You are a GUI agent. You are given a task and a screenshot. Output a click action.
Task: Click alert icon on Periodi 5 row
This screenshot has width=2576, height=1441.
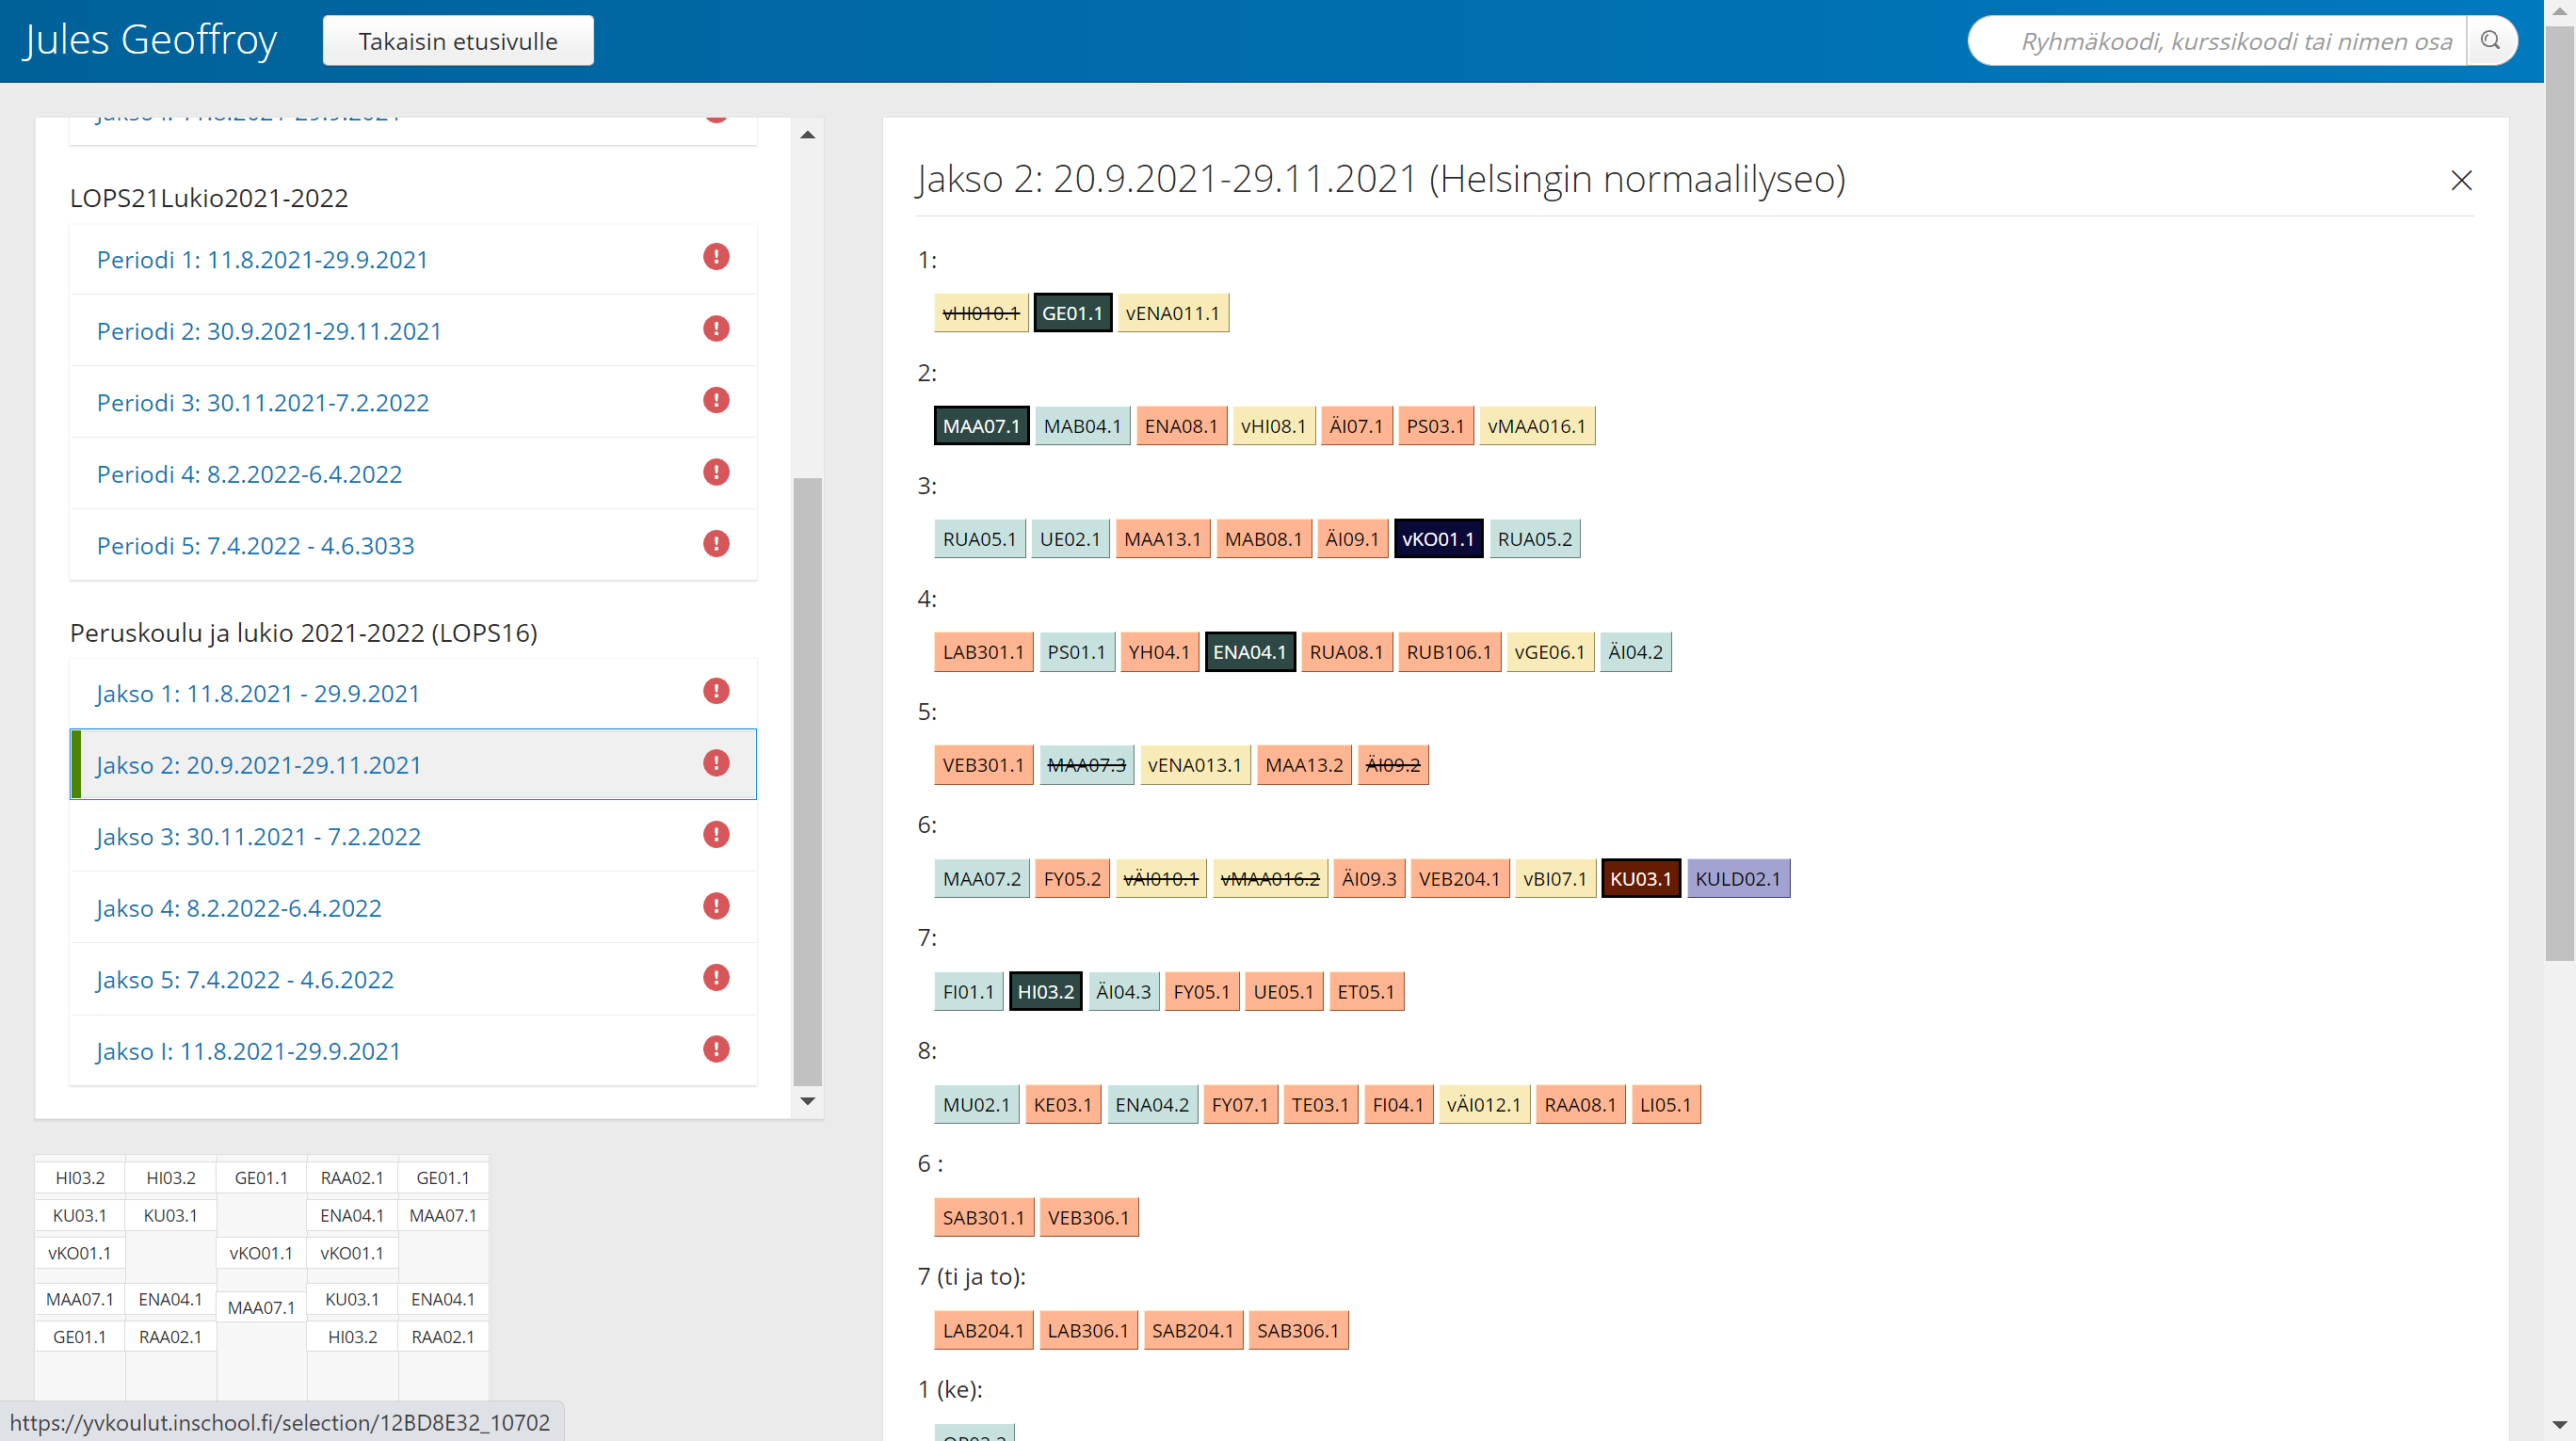[716, 544]
